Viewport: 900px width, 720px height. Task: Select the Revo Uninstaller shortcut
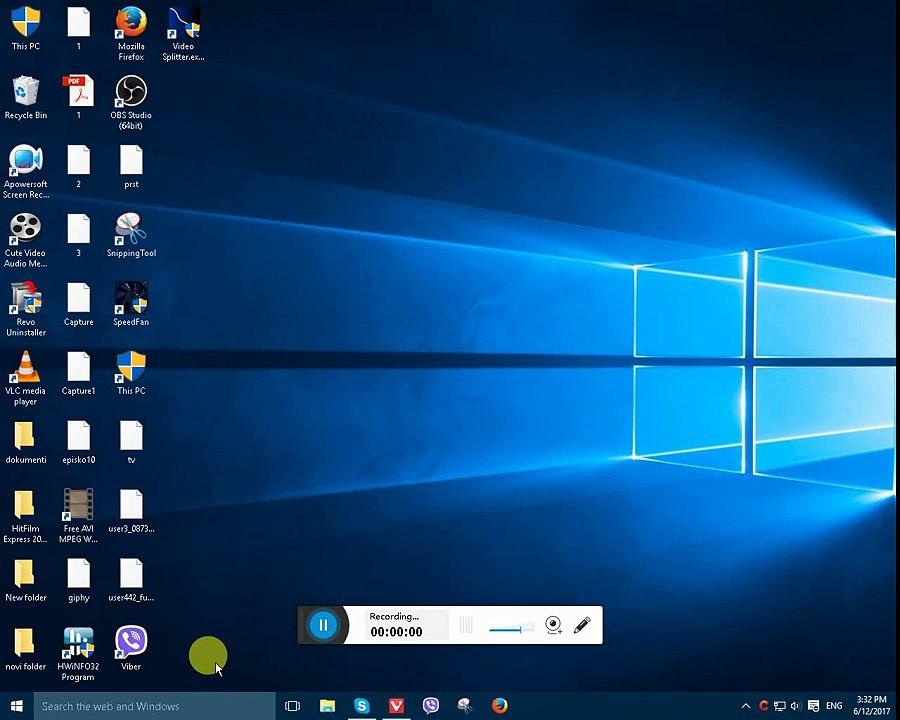(25, 309)
